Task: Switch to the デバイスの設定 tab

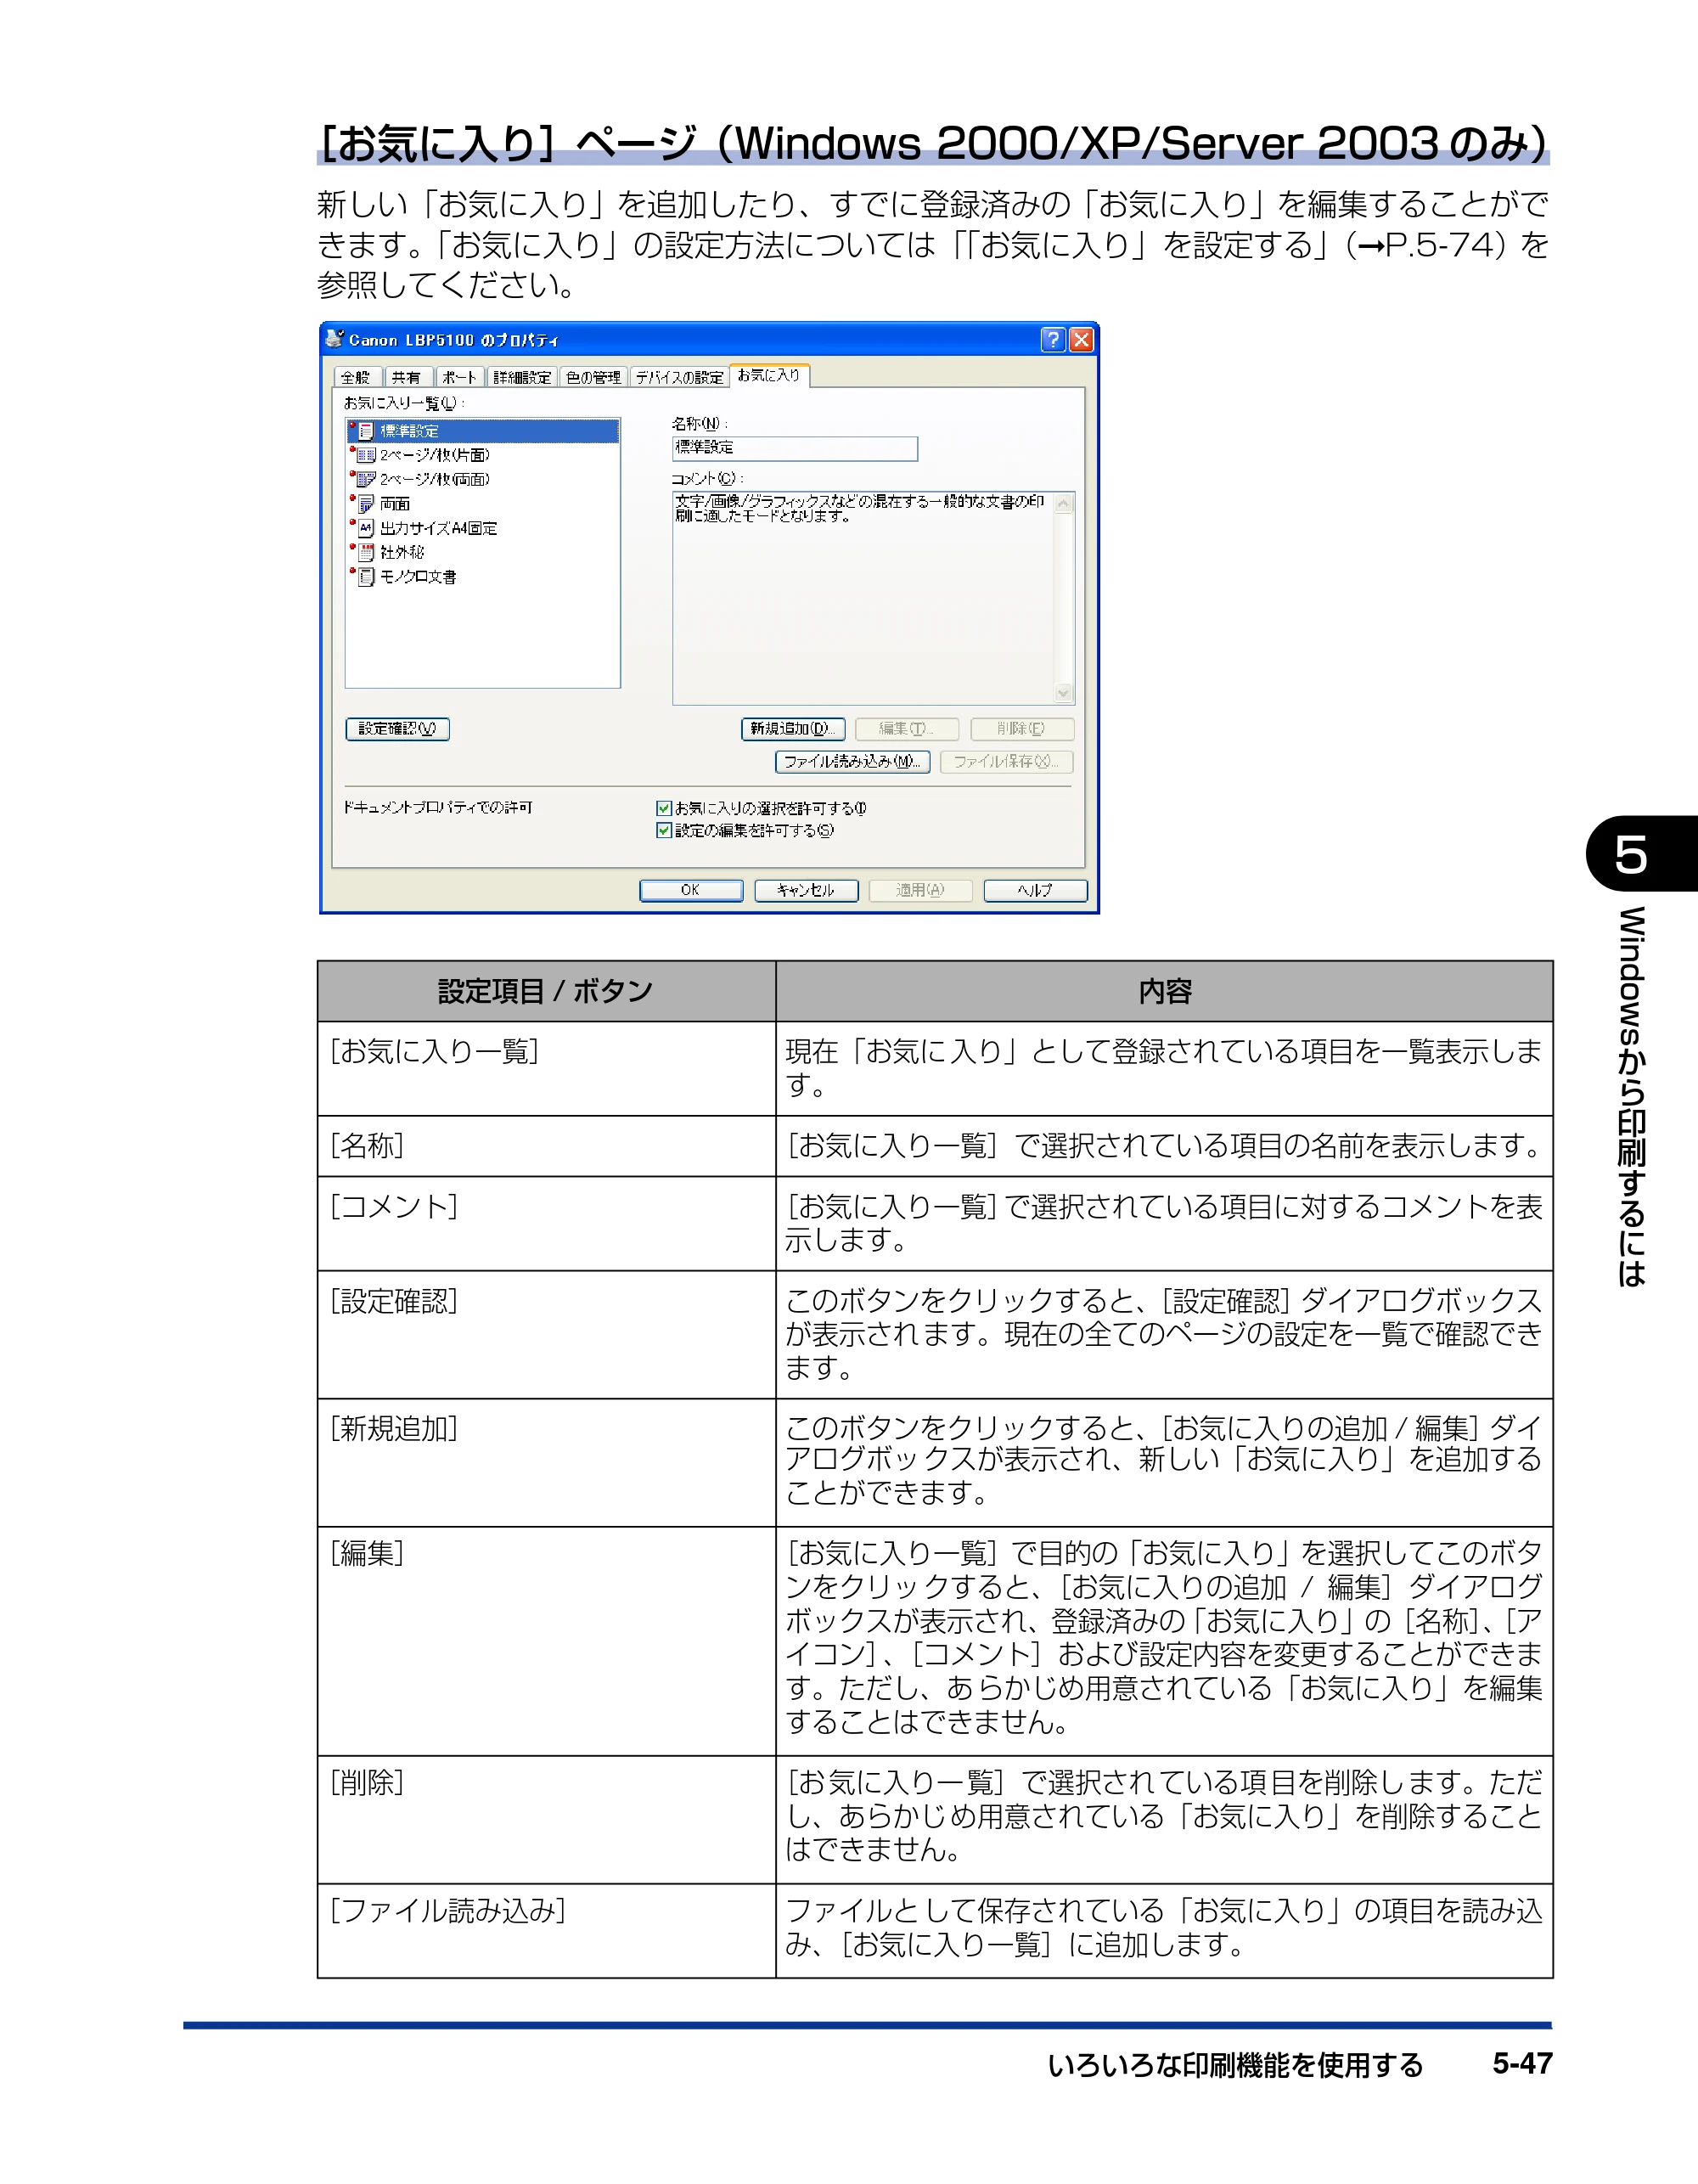Action: pyautogui.click(x=679, y=377)
